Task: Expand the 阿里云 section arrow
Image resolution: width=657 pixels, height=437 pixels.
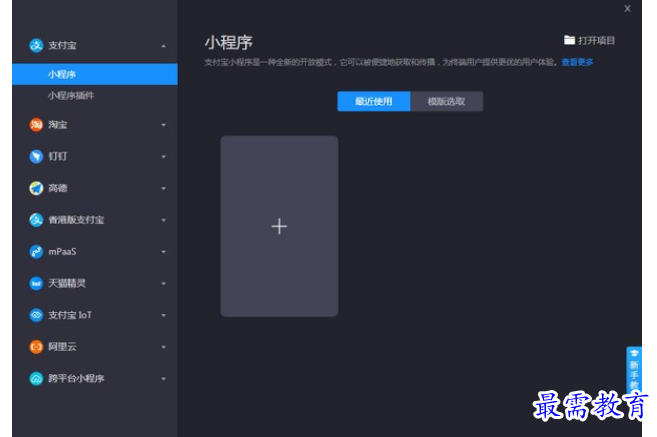Action: (x=164, y=347)
